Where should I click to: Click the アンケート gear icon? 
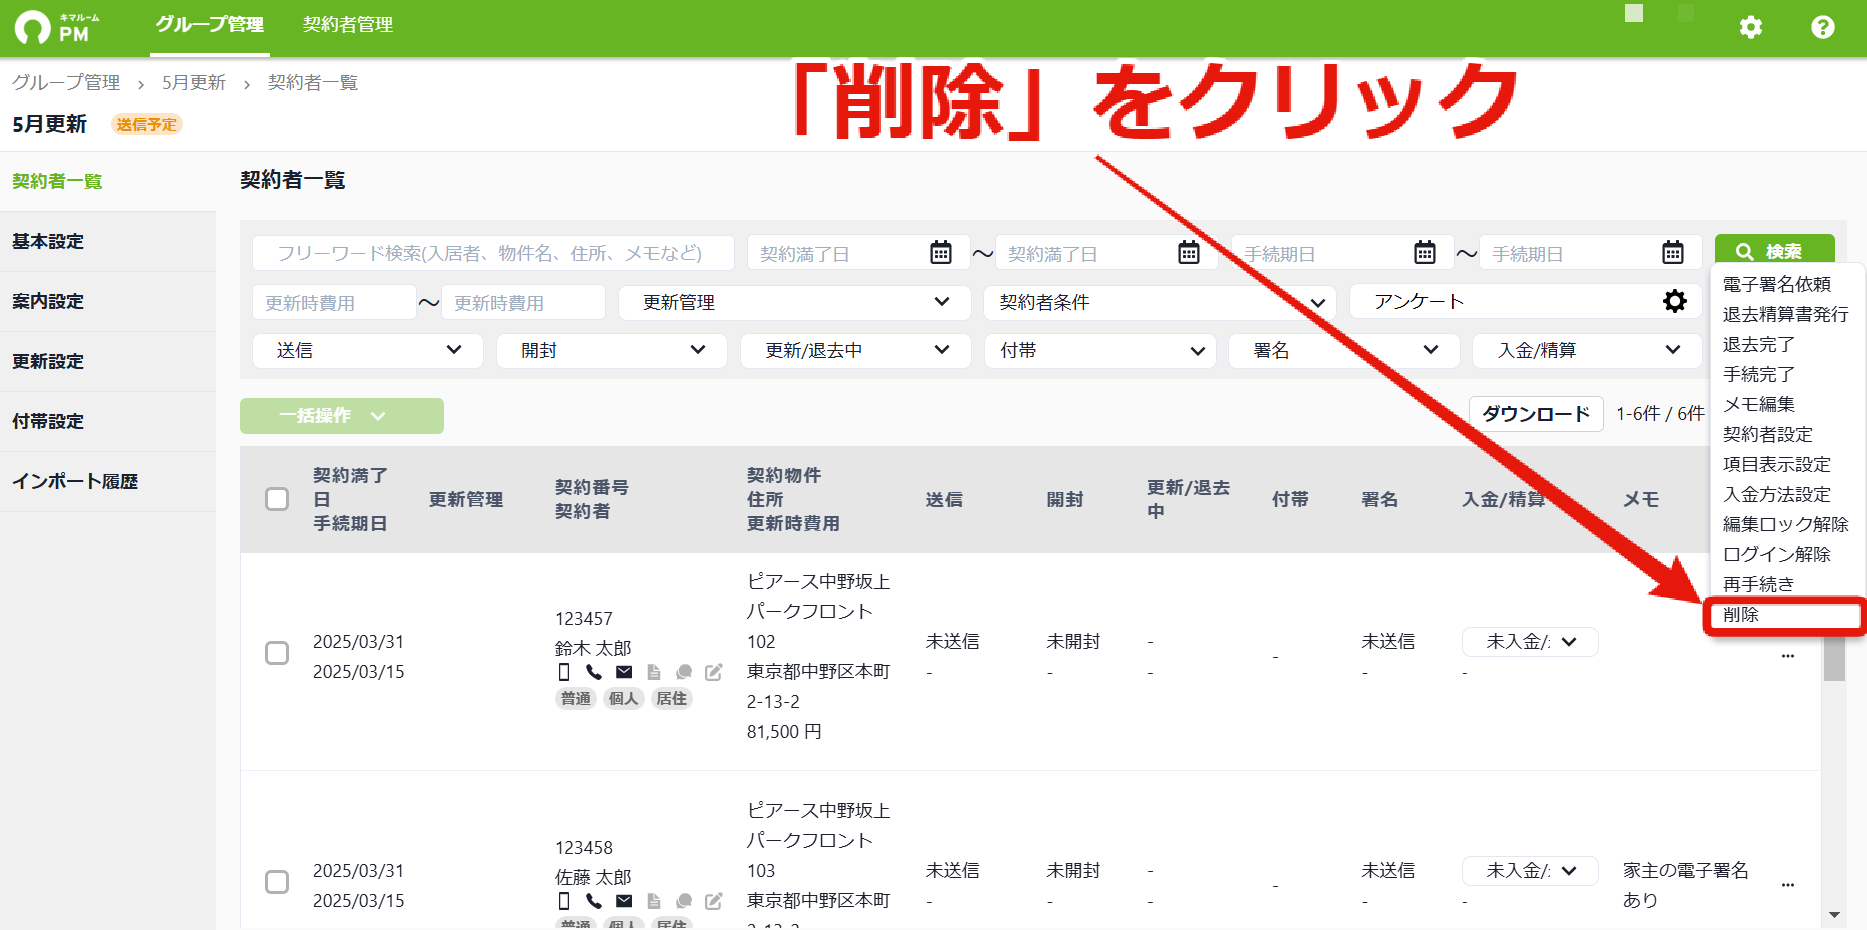[x=1674, y=301]
